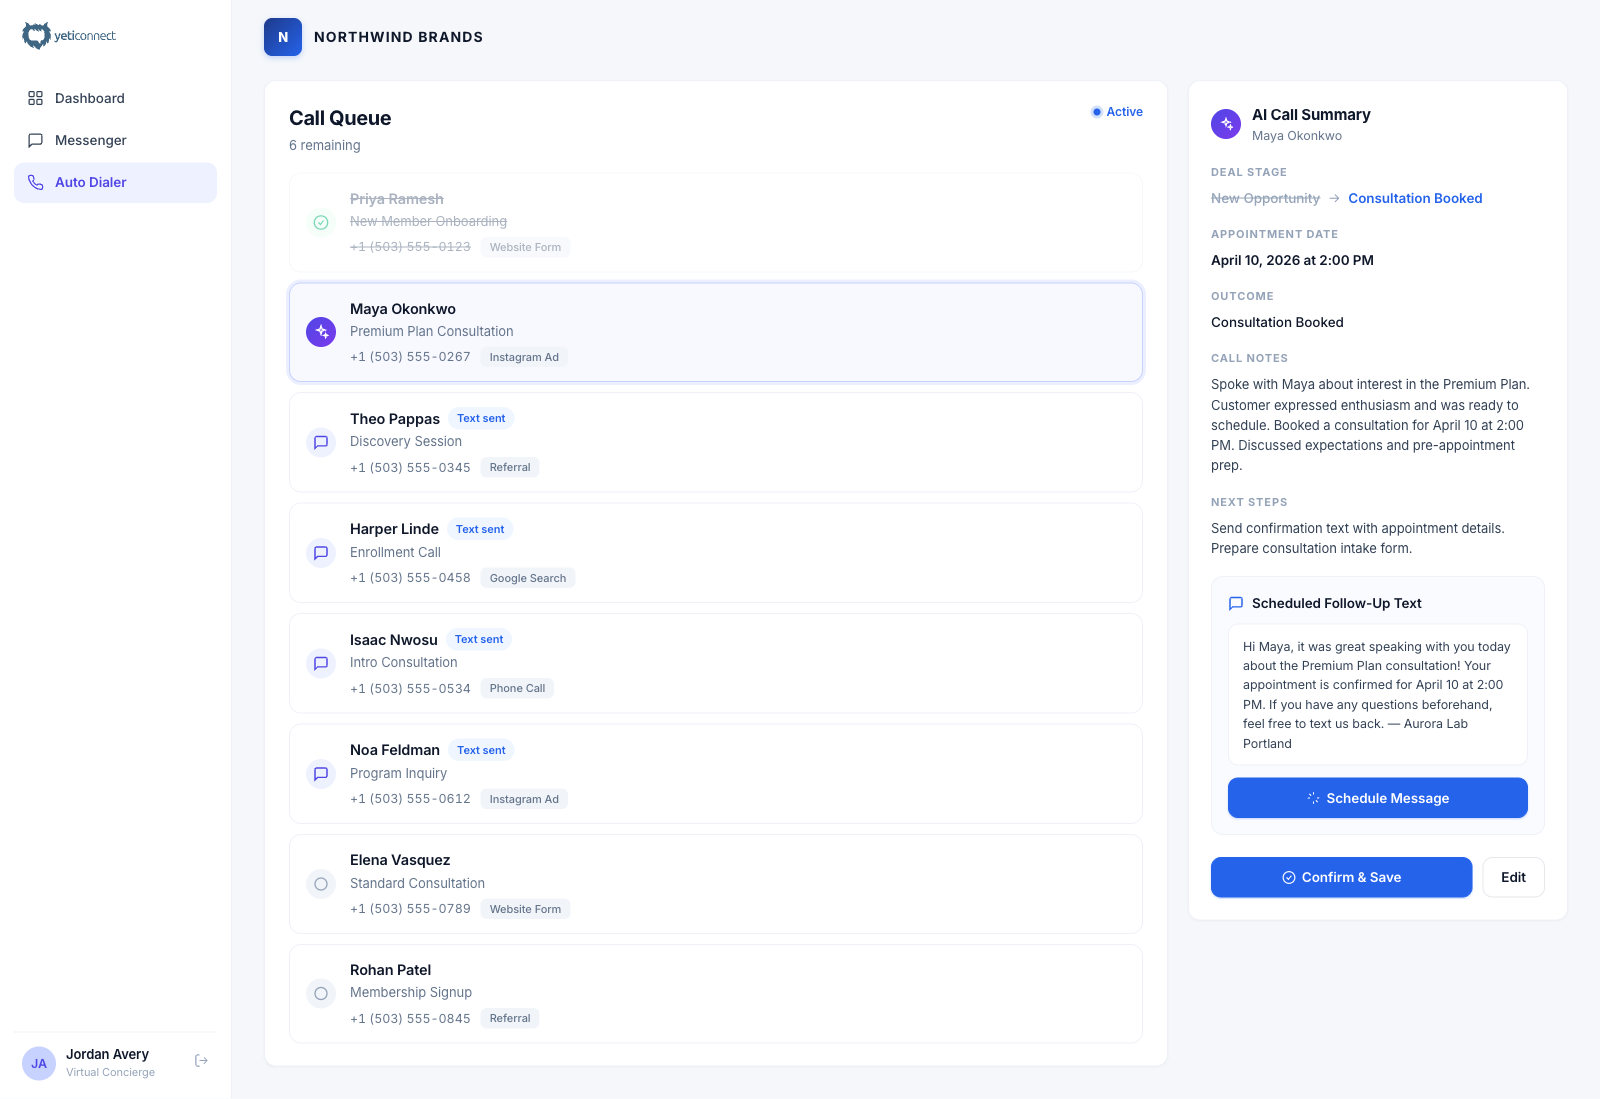
Task: Open the Consultation Booked deal stage link
Action: coord(1415,198)
